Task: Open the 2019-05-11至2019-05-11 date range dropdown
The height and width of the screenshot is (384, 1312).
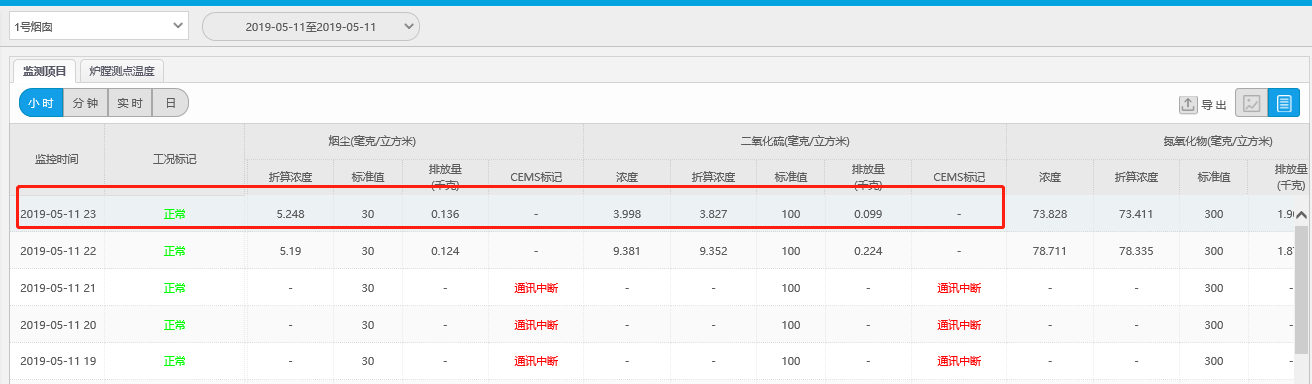Action: [x=311, y=27]
